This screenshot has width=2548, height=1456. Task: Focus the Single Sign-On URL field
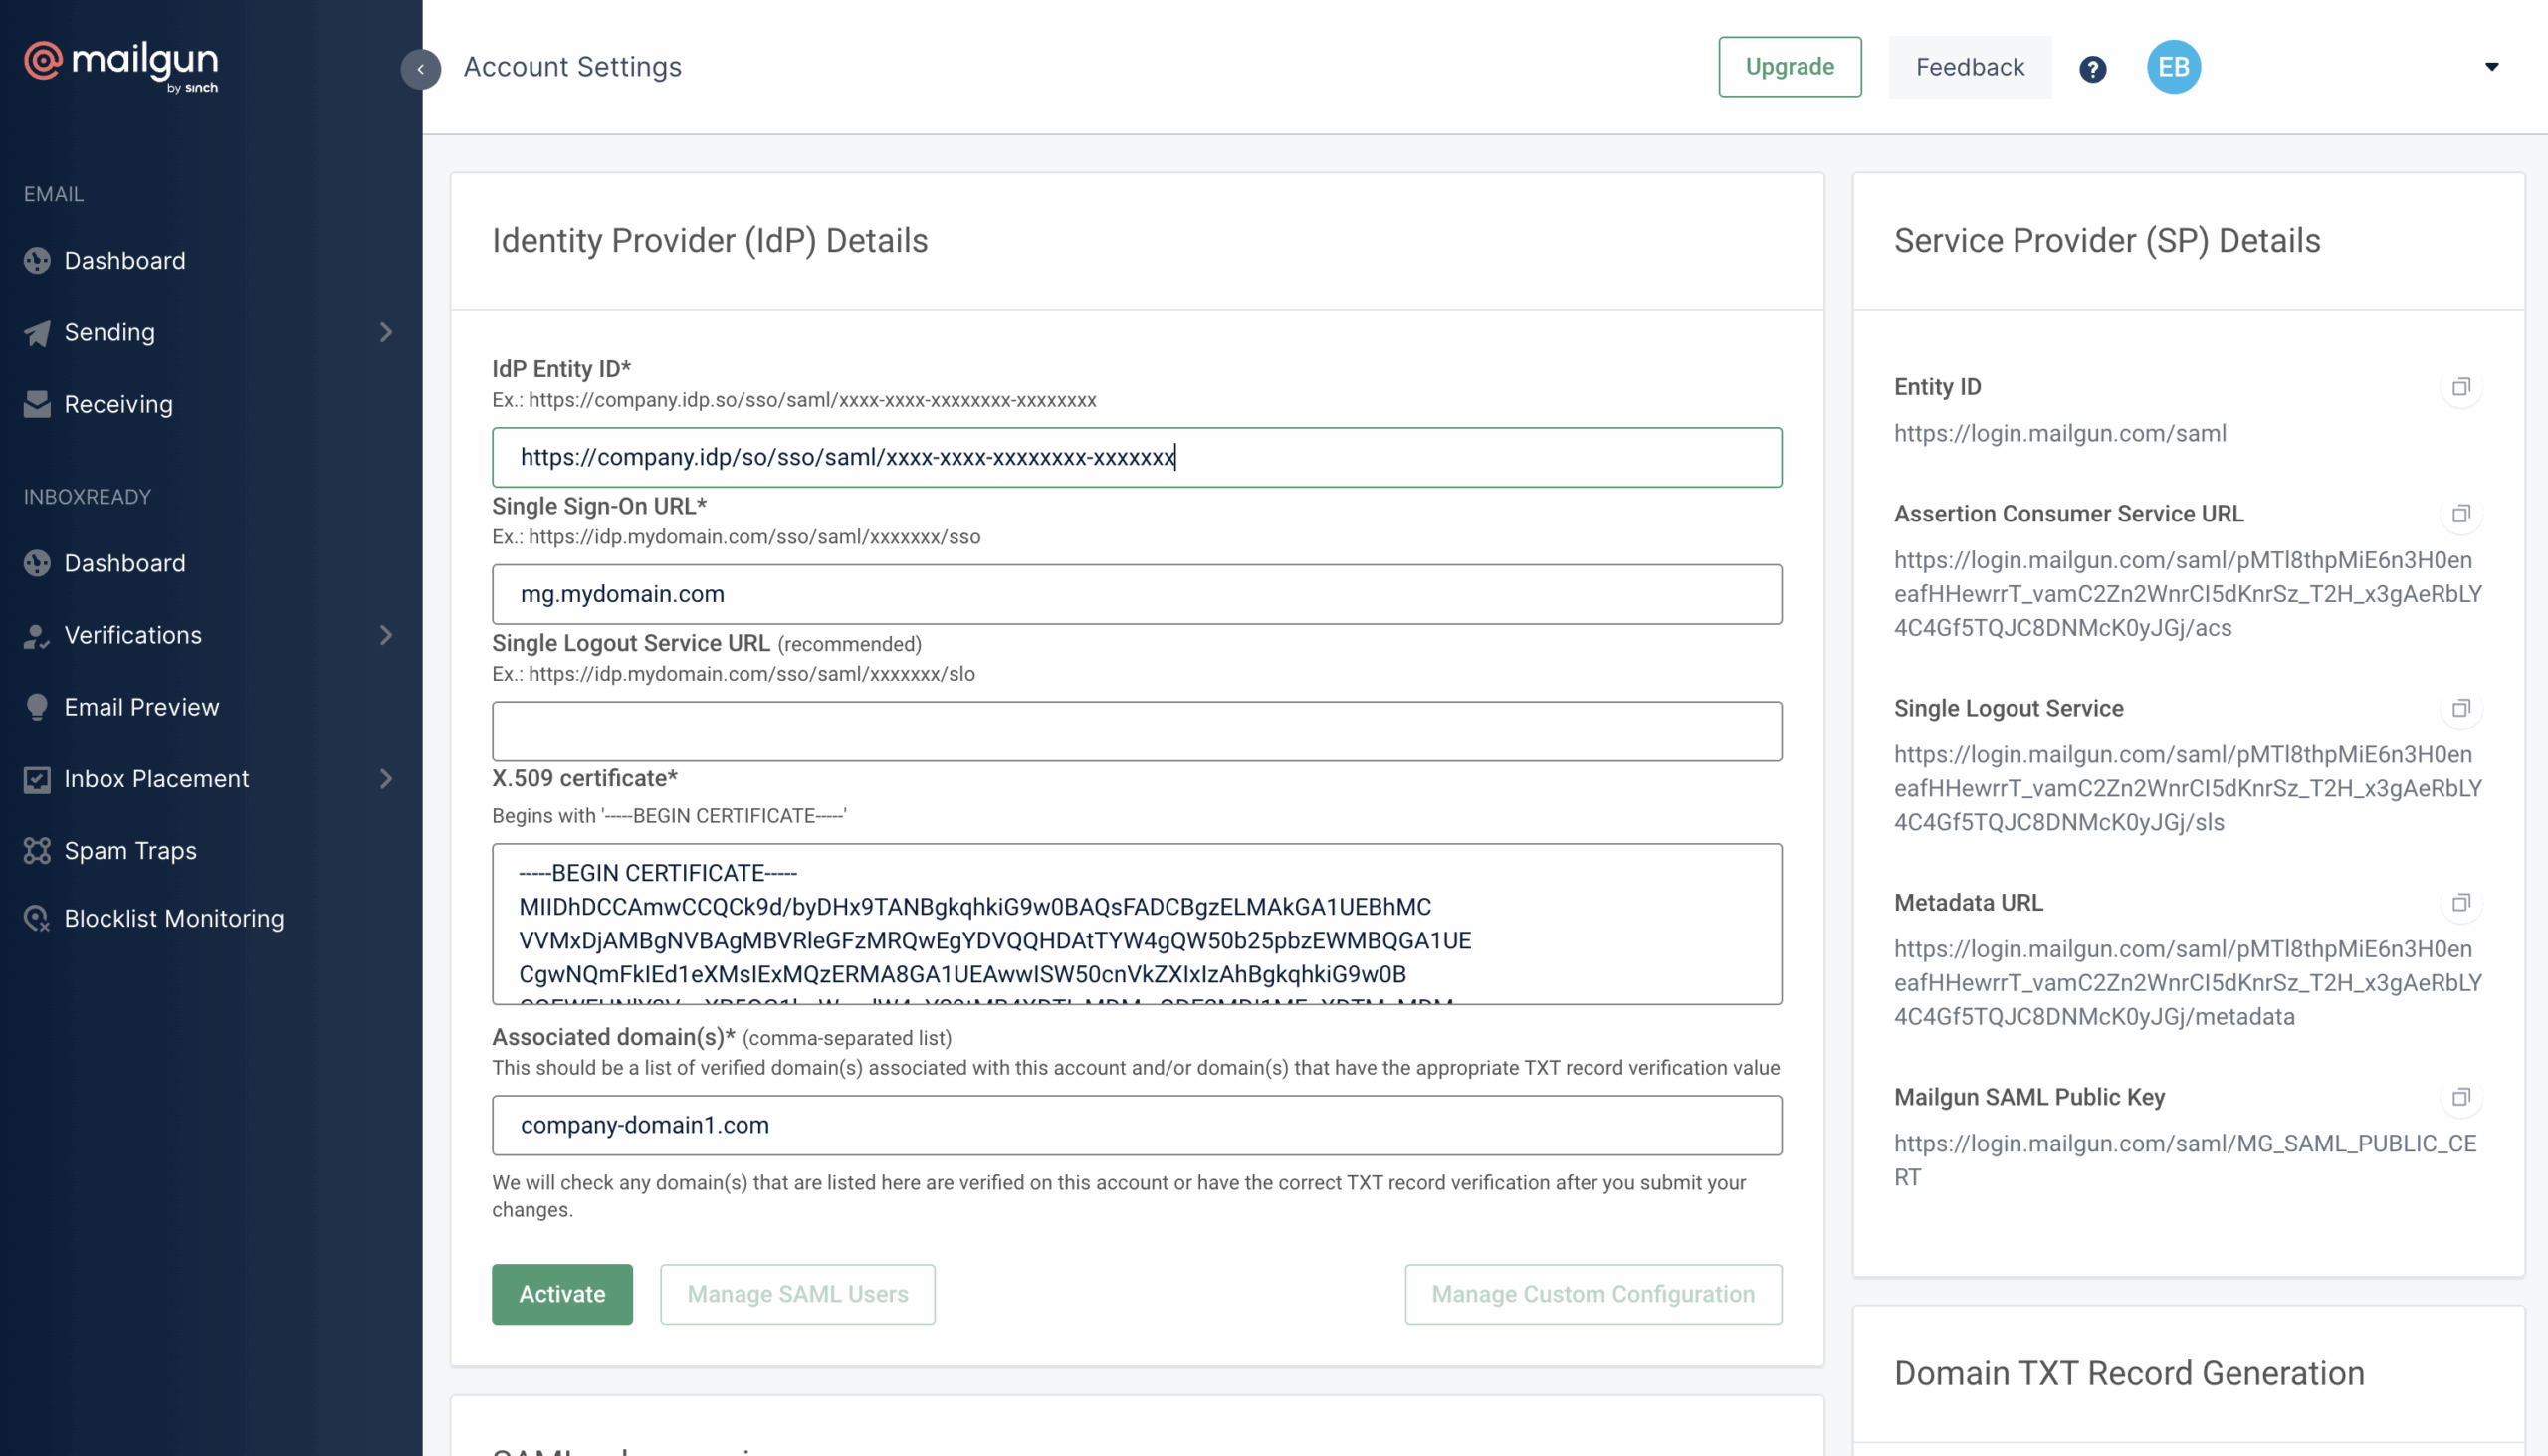1136,594
